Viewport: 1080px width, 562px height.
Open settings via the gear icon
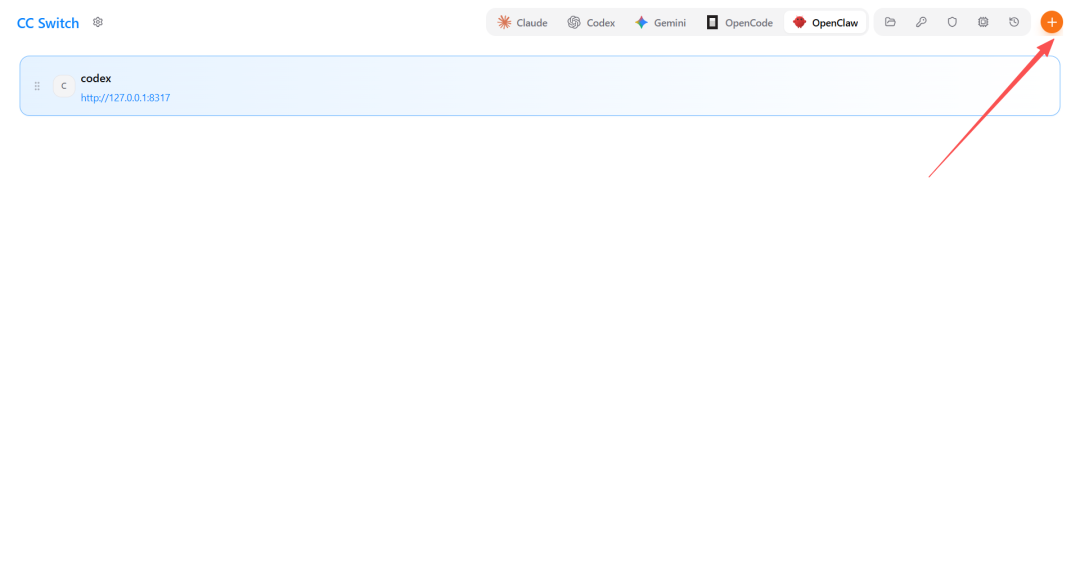coord(98,22)
